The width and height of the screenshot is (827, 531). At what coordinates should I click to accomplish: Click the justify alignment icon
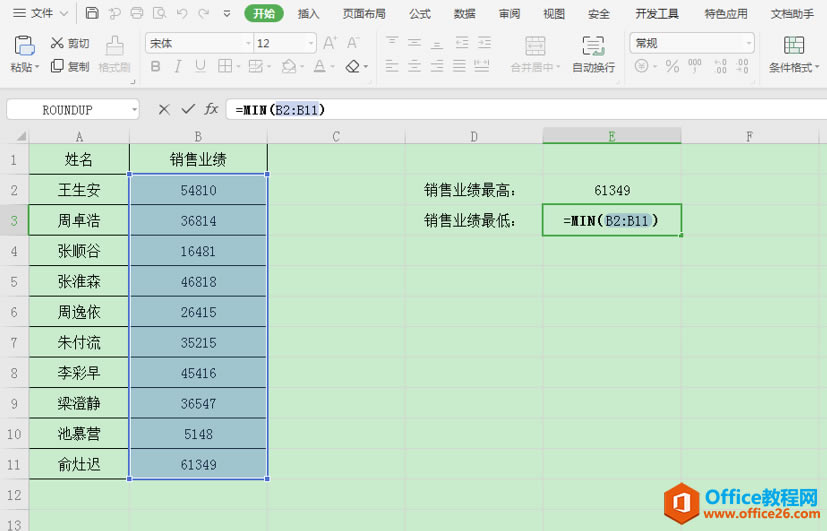[x=459, y=66]
